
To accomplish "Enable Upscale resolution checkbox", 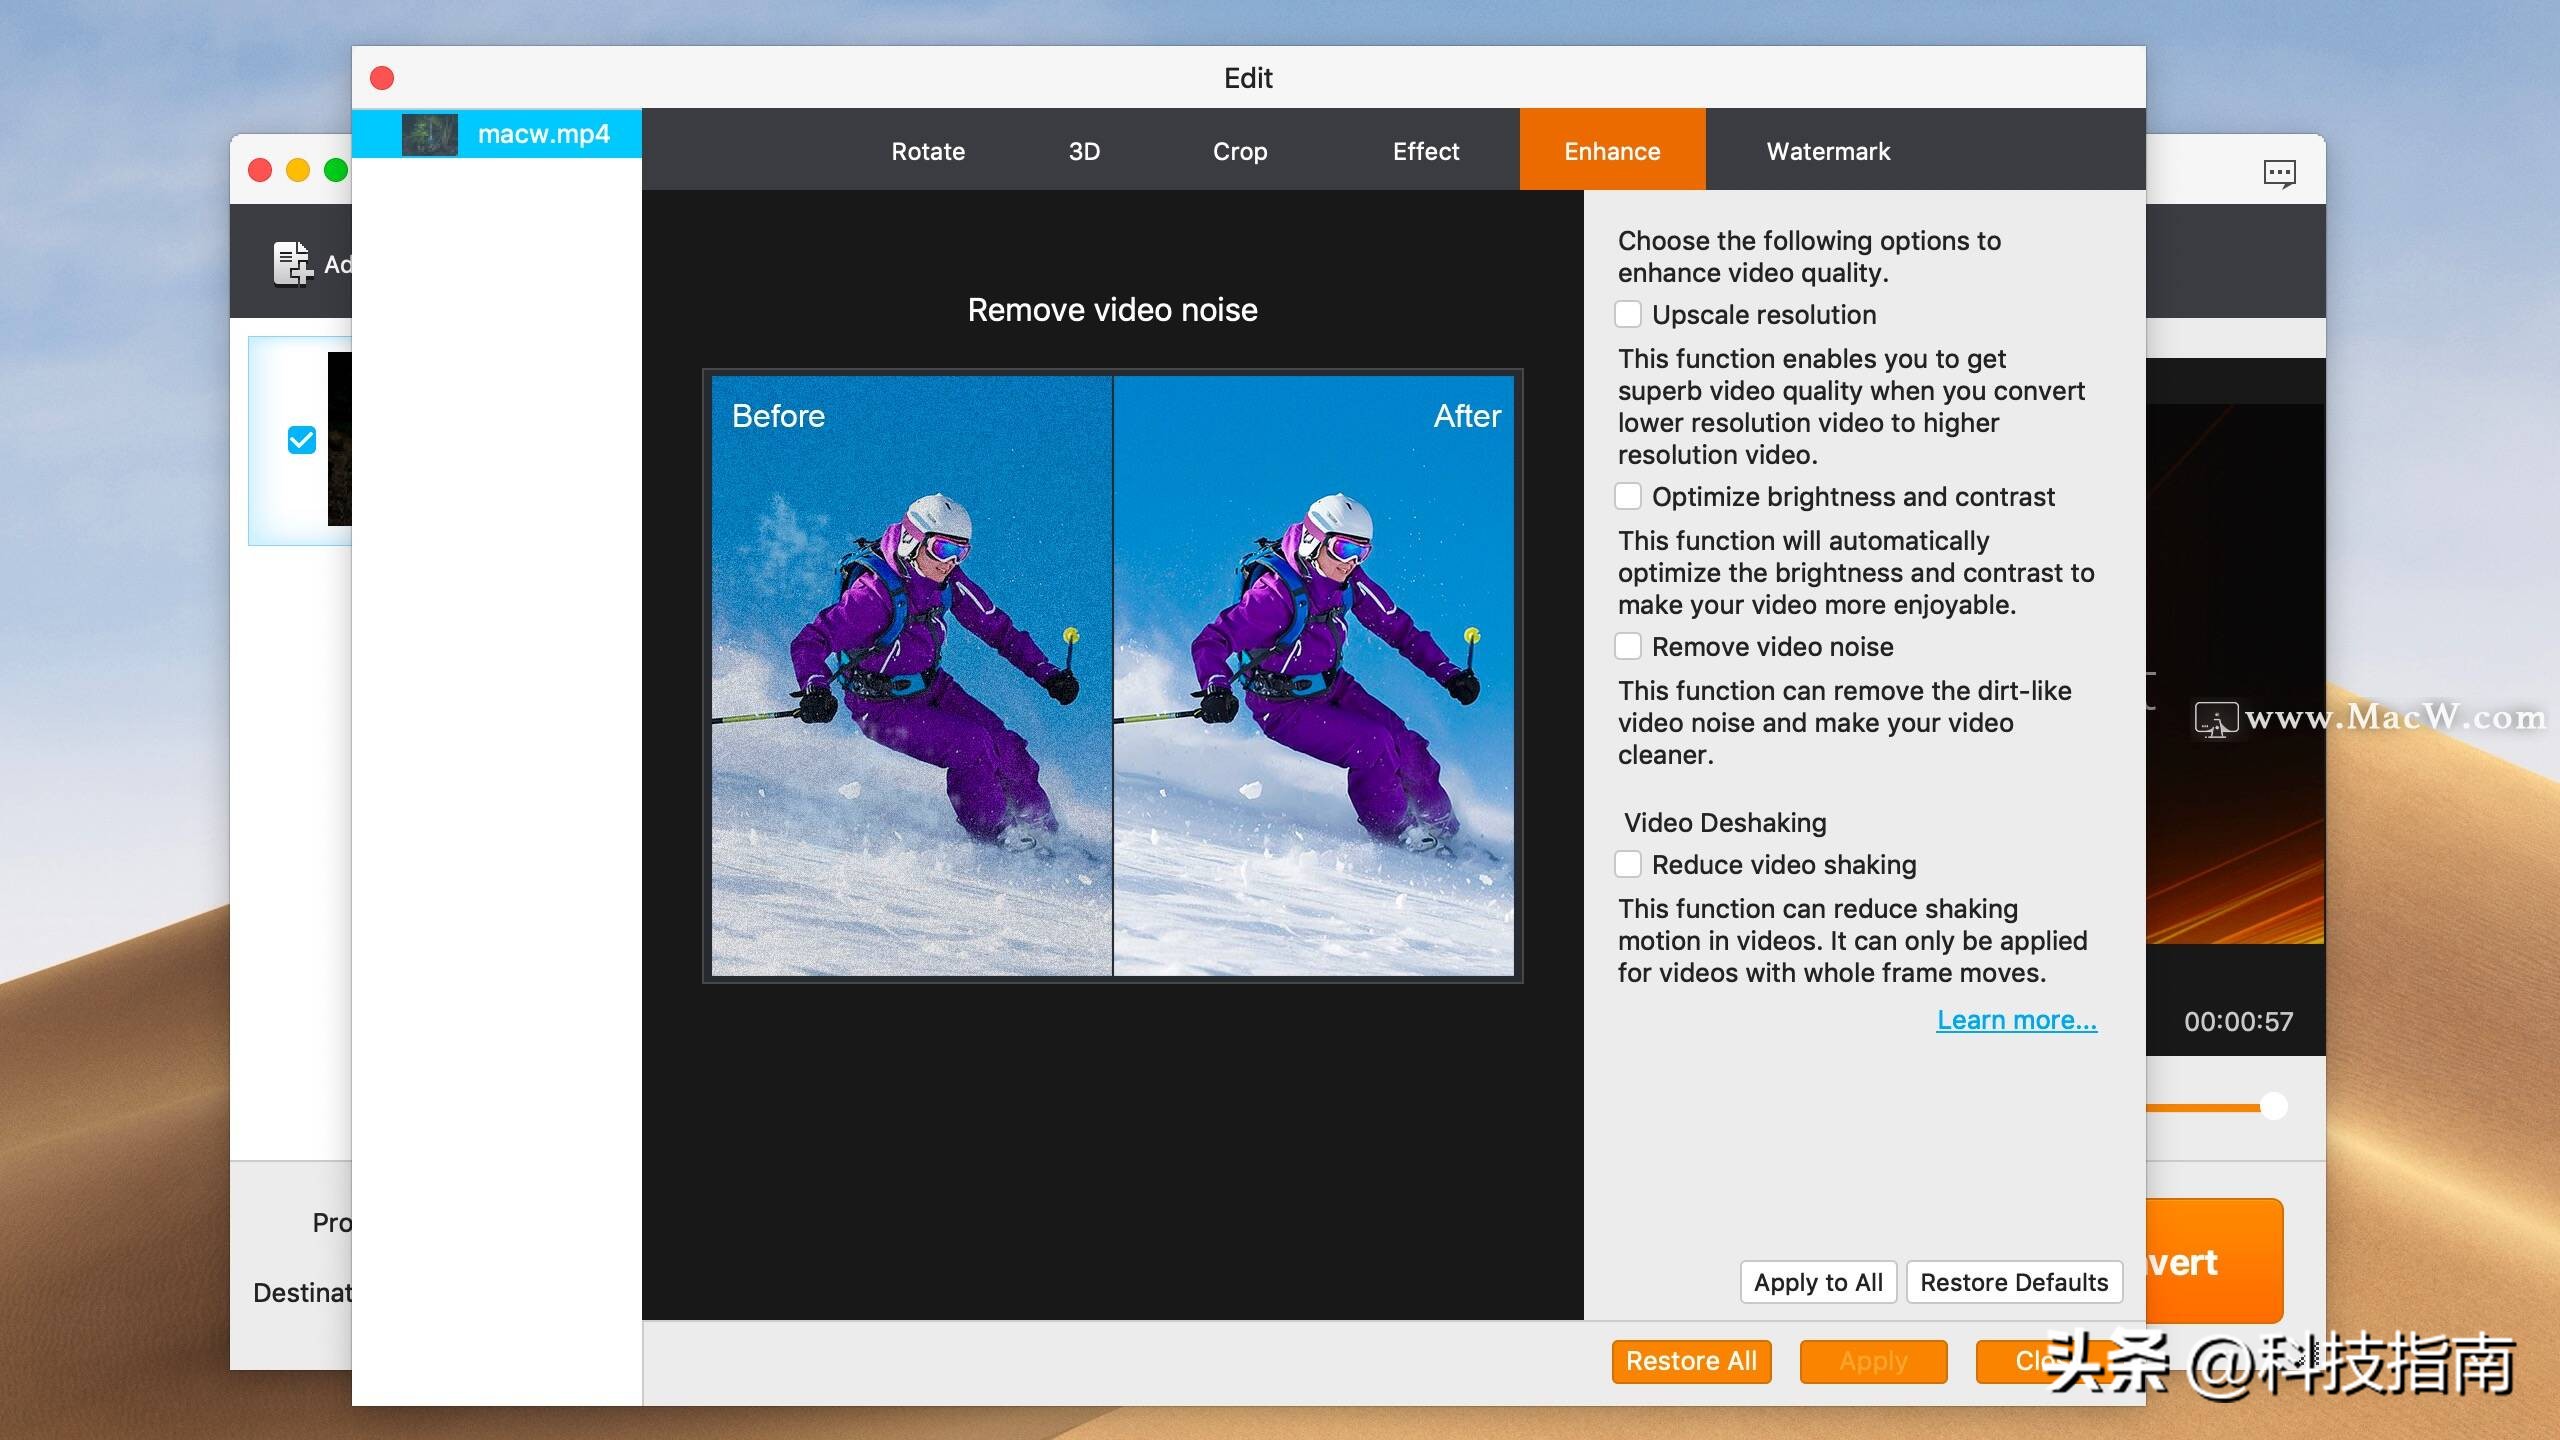I will point(1628,315).
